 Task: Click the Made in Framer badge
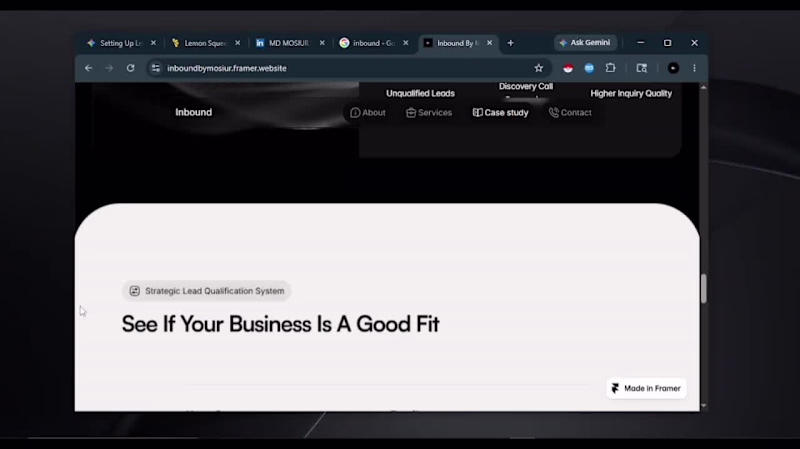pyautogui.click(x=646, y=388)
